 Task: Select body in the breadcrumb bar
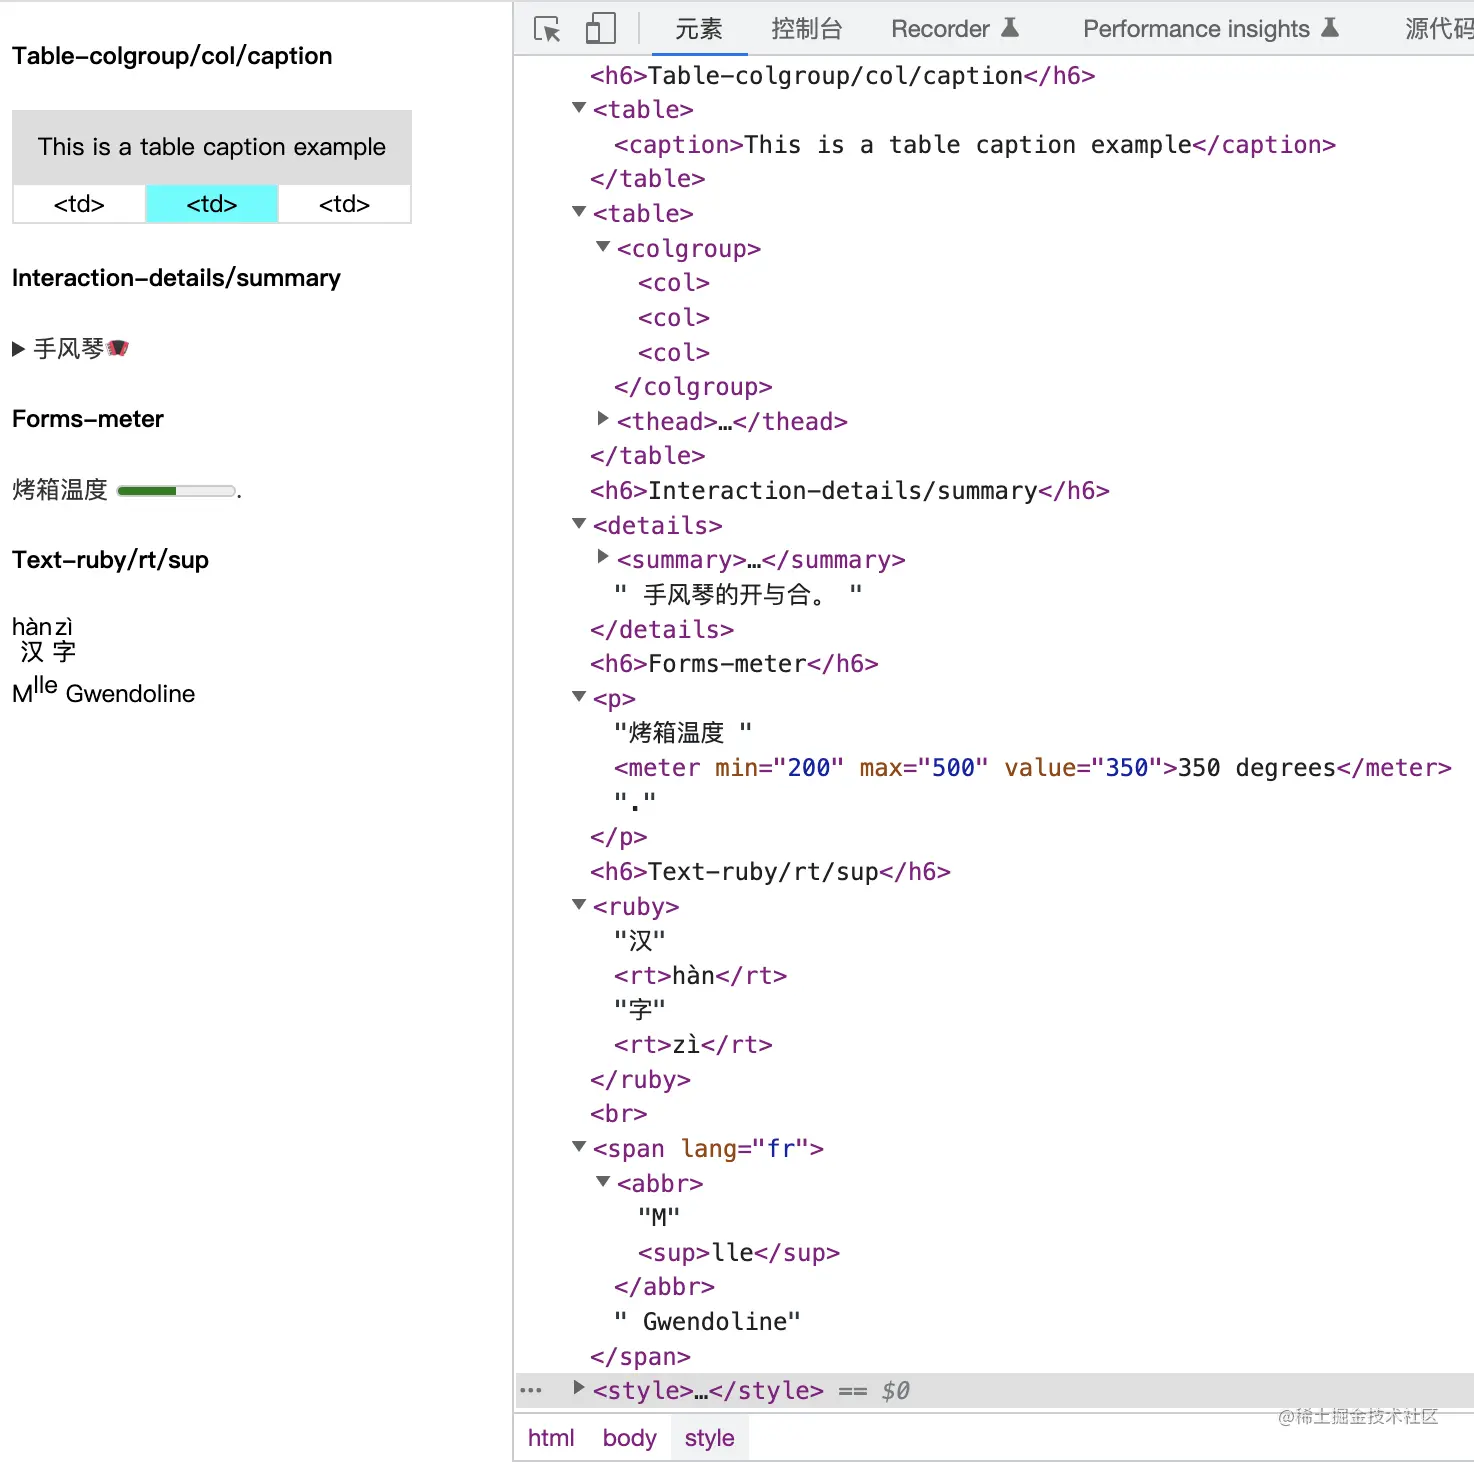point(629,1438)
